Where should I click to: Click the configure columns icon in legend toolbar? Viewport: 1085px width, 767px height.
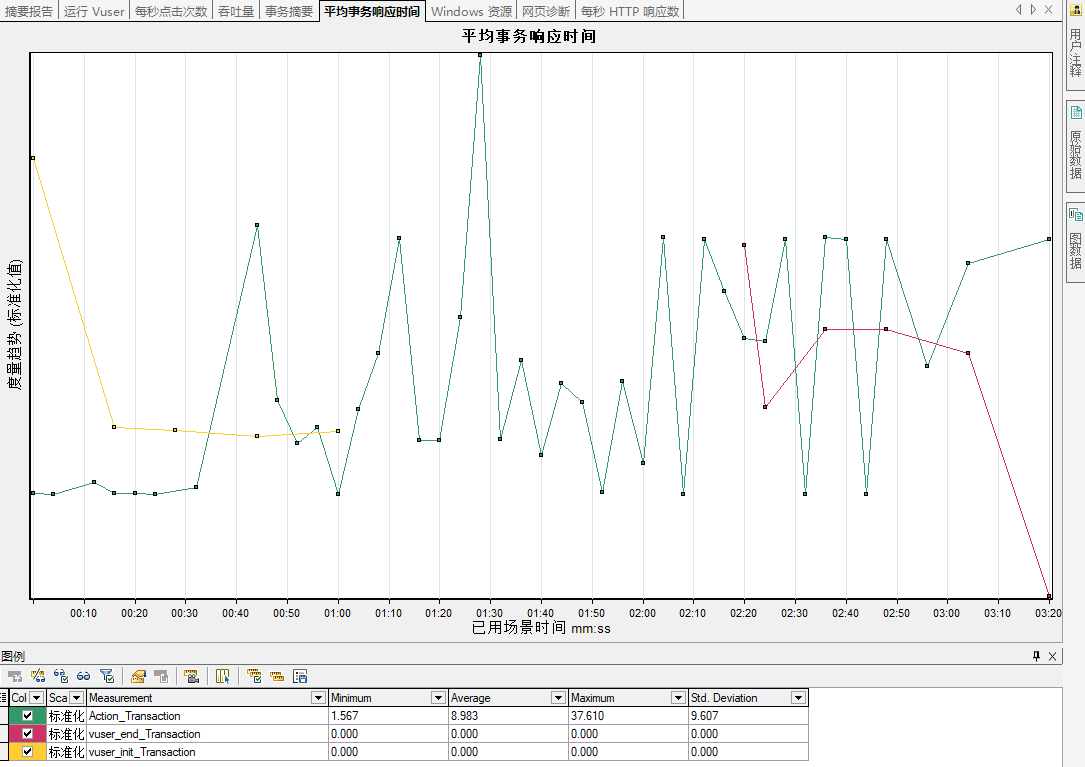pyautogui.click(x=222, y=676)
